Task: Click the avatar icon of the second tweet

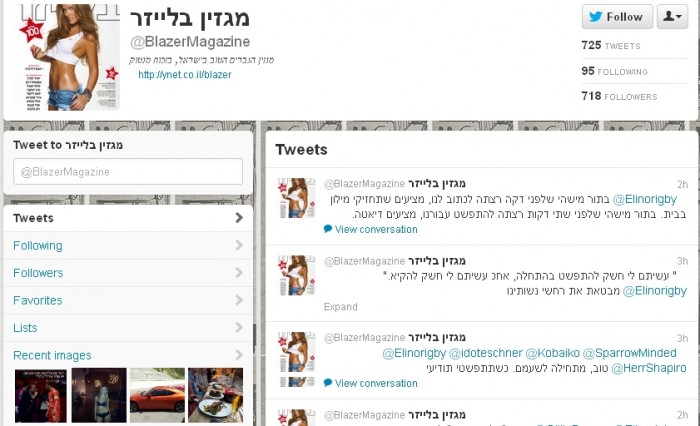Action: (x=297, y=275)
